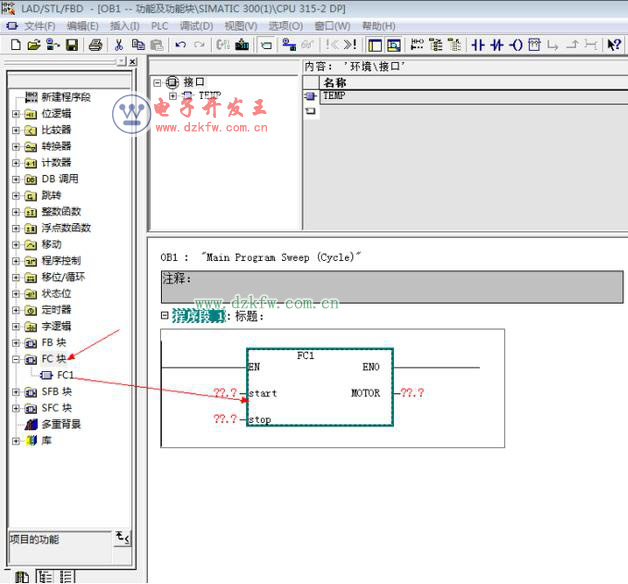Open the 编辑(E) menu
Viewport: 628px width, 584px height.
(x=83, y=26)
